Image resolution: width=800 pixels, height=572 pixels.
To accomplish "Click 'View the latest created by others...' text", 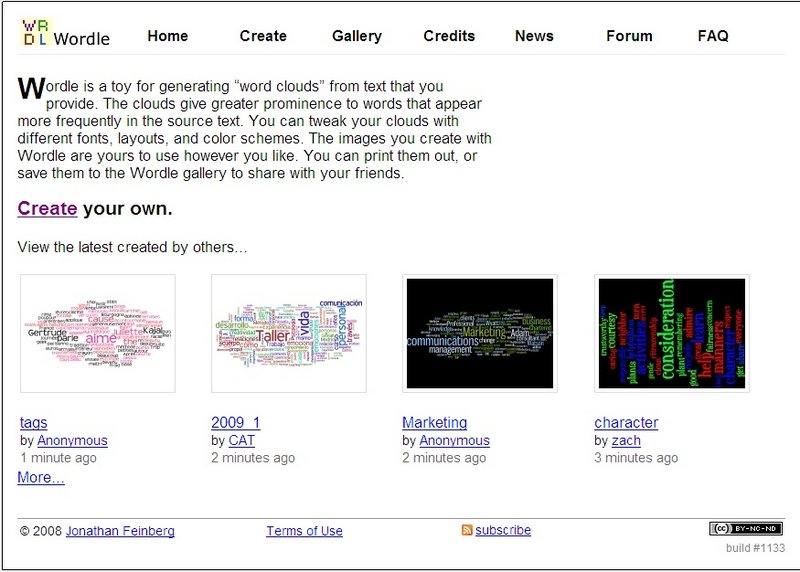I will coord(132,247).
